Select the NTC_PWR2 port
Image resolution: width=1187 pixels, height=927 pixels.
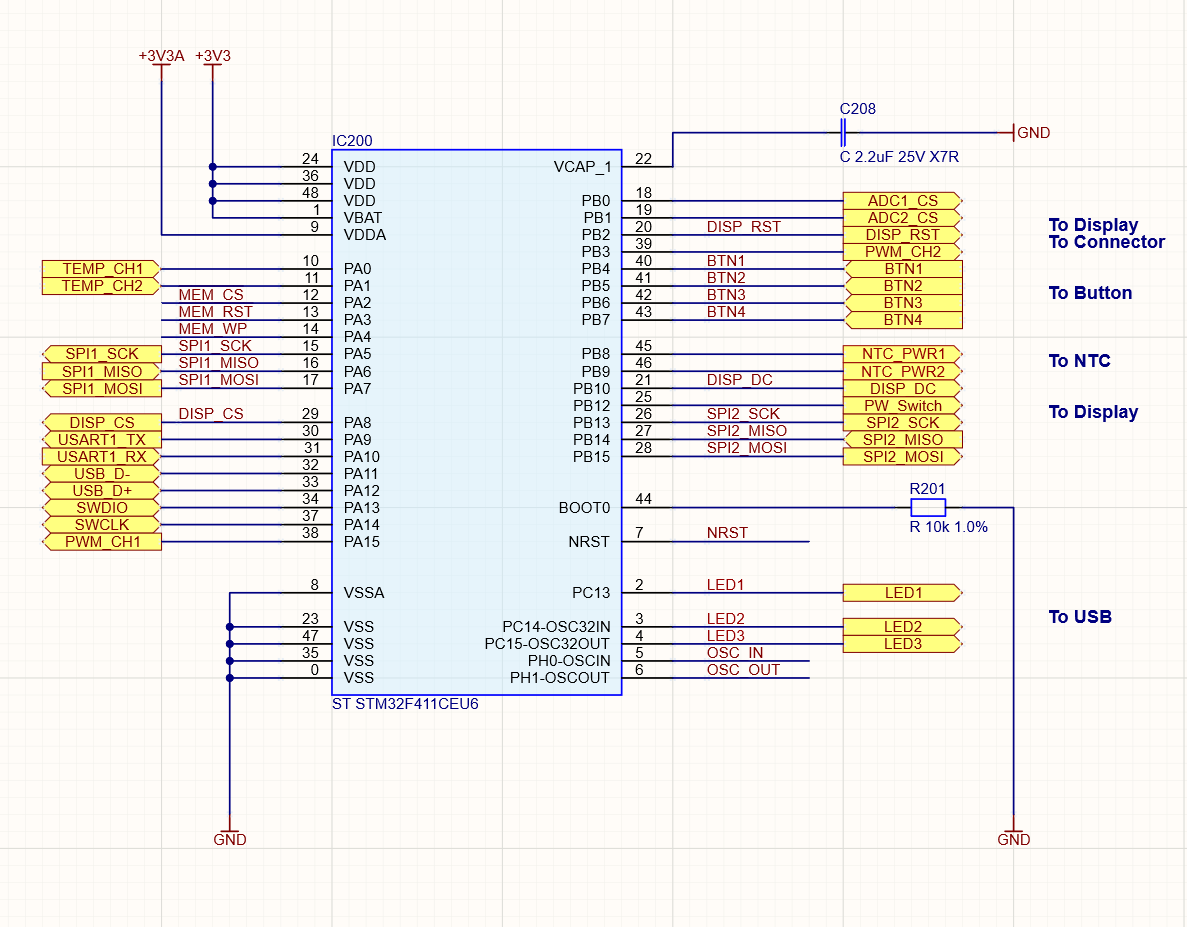pyautogui.click(x=902, y=372)
